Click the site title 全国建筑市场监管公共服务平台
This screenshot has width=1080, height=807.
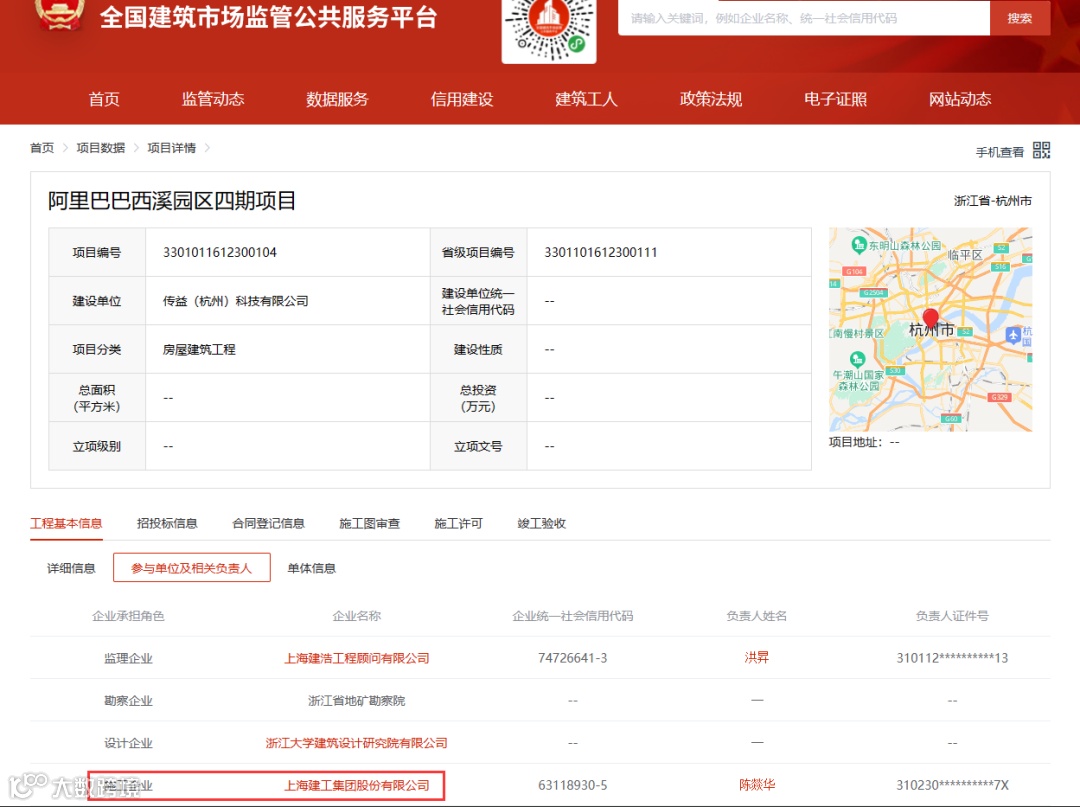268,17
